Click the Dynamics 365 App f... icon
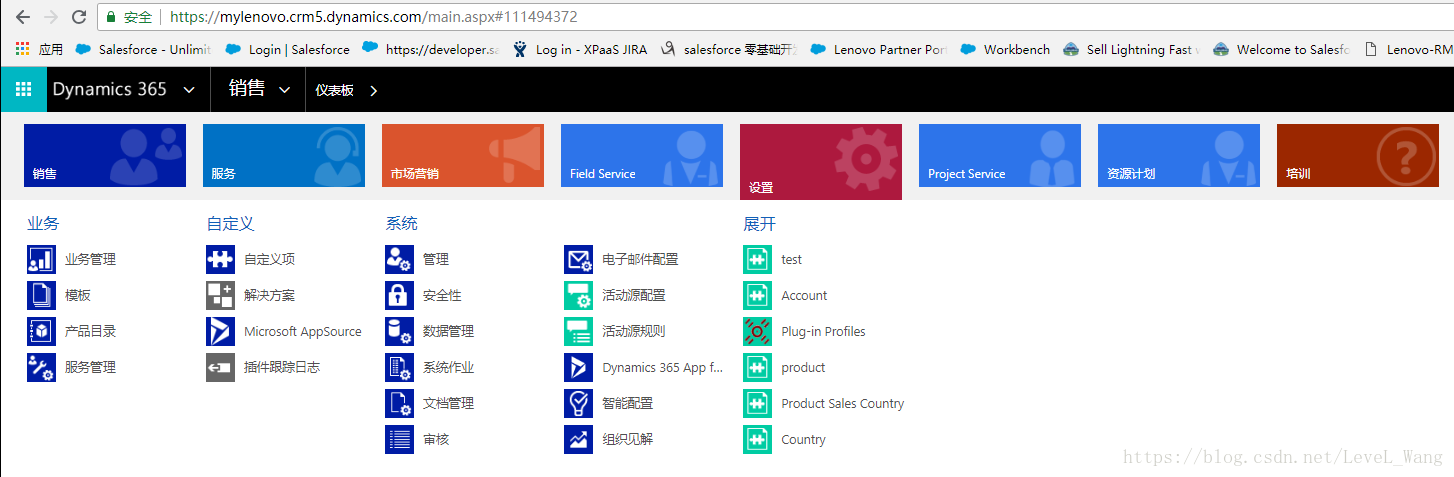The width and height of the screenshot is (1454, 477). 578,367
